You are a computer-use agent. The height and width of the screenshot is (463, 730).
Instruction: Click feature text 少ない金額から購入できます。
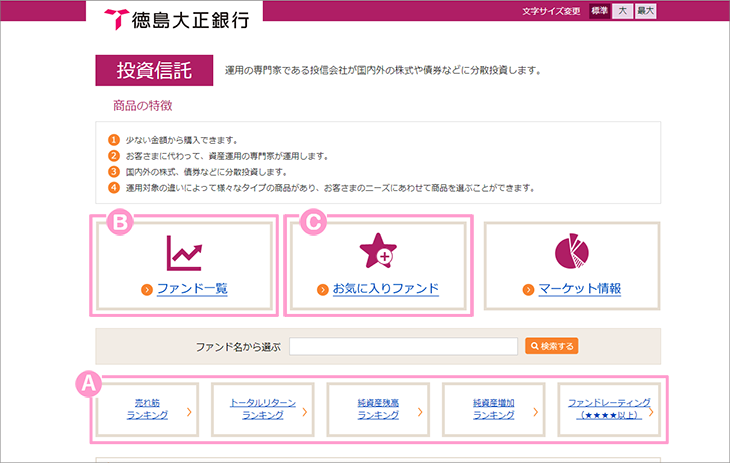point(182,140)
